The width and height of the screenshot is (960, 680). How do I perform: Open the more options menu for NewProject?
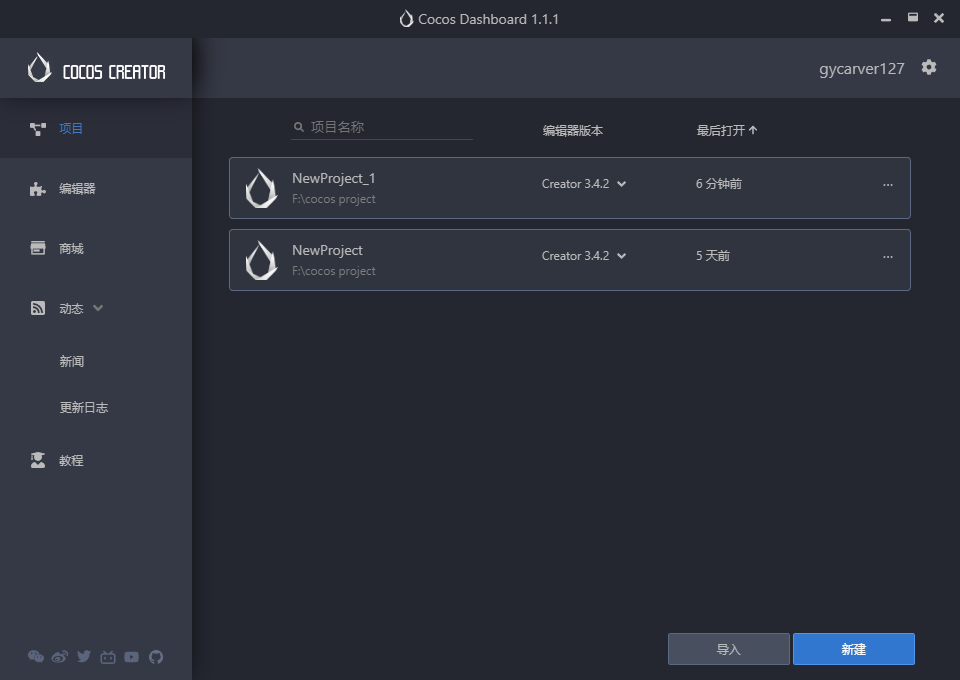click(x=888, y=257)
